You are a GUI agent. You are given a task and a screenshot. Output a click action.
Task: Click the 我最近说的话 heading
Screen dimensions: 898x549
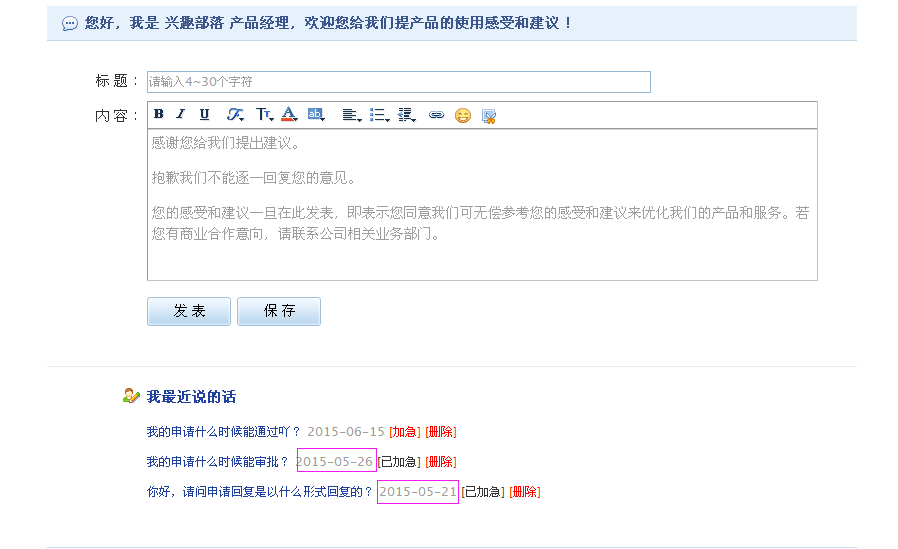pos(191,397)
